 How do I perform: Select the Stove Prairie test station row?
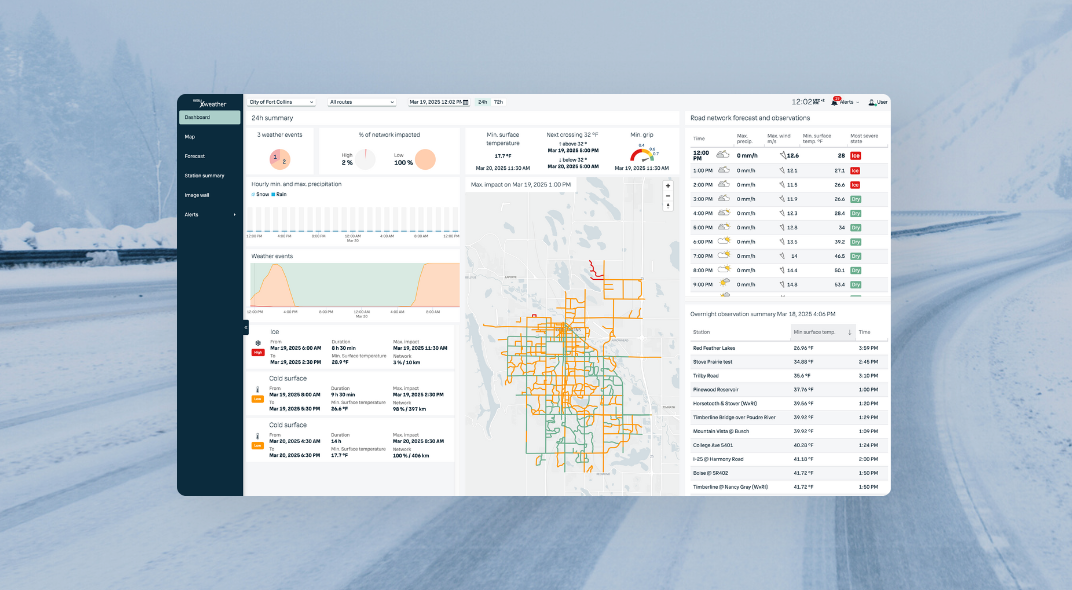pos(788,362)
